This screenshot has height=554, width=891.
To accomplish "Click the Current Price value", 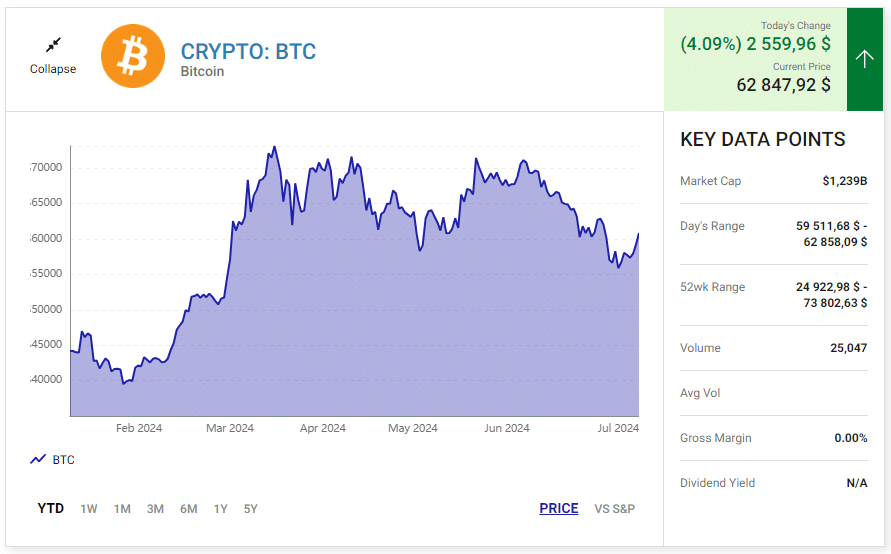I will tap(784, 85).
